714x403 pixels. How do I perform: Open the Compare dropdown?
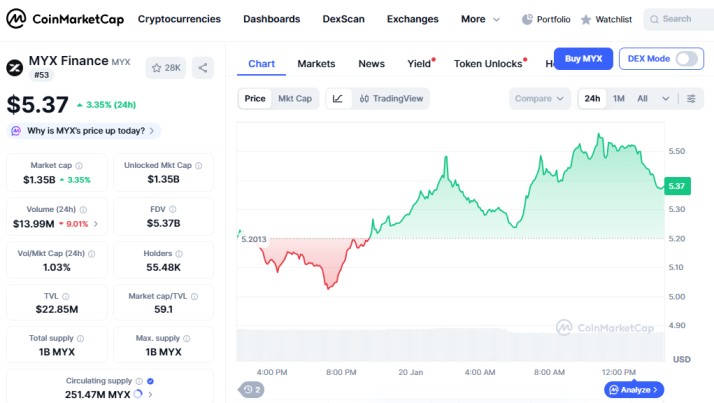(539, 98)
